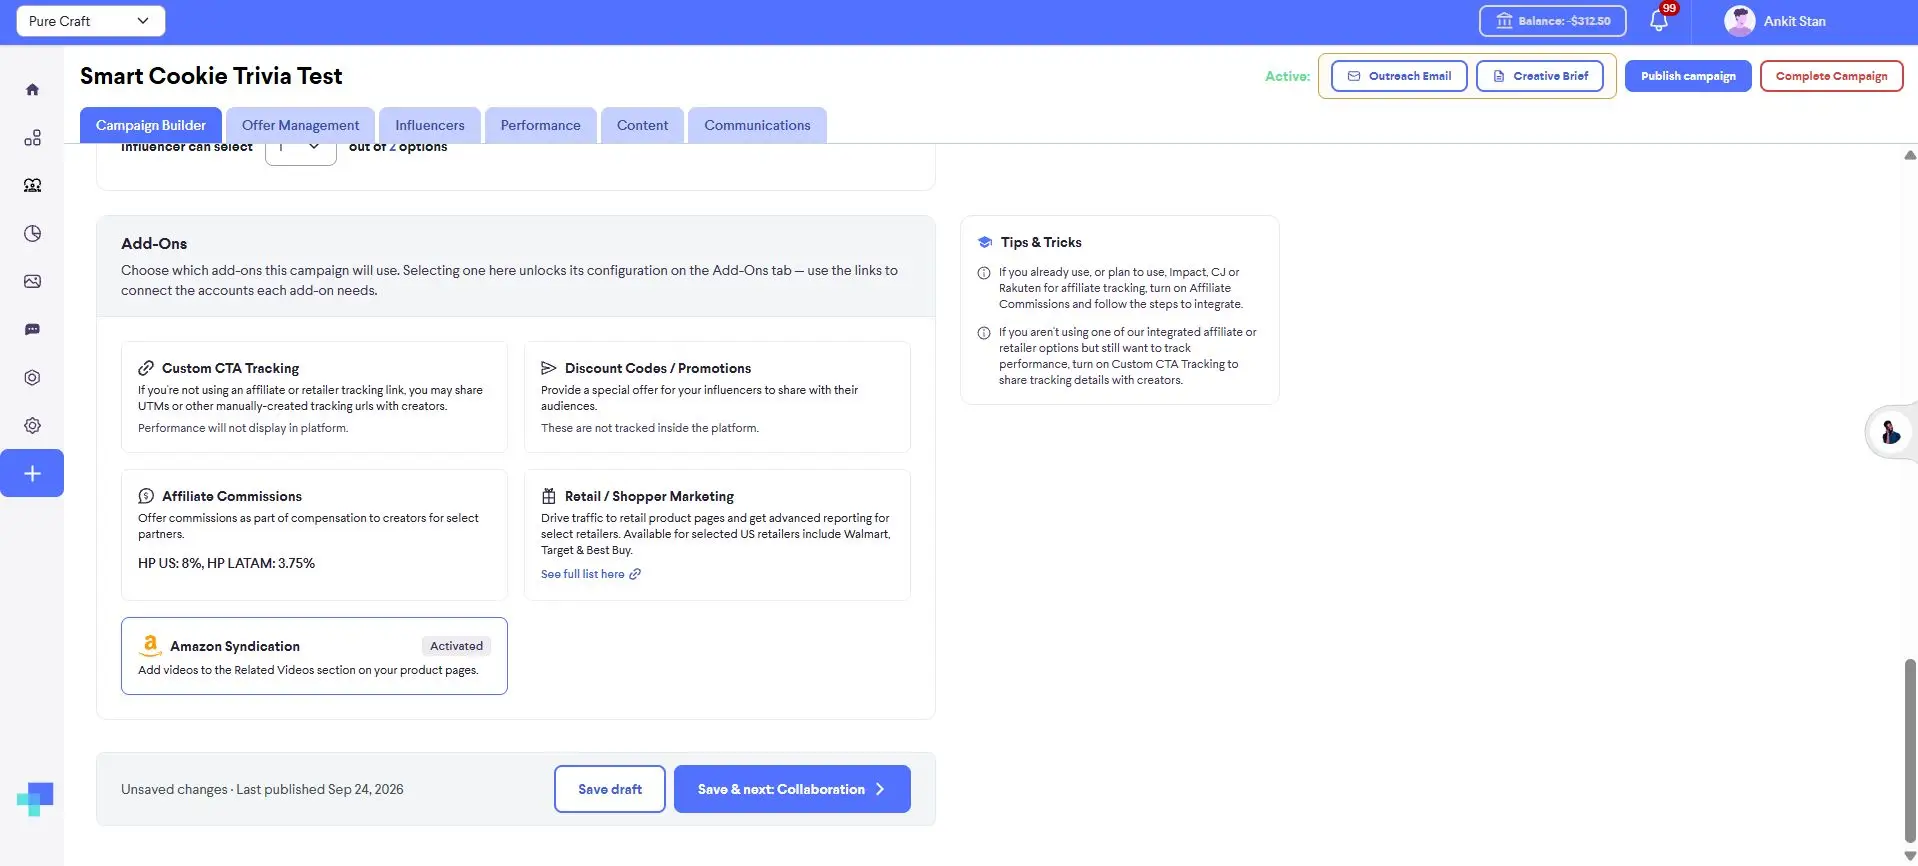
Task: Select the Campaign Builder tab
Action: [x=151, y=125]
